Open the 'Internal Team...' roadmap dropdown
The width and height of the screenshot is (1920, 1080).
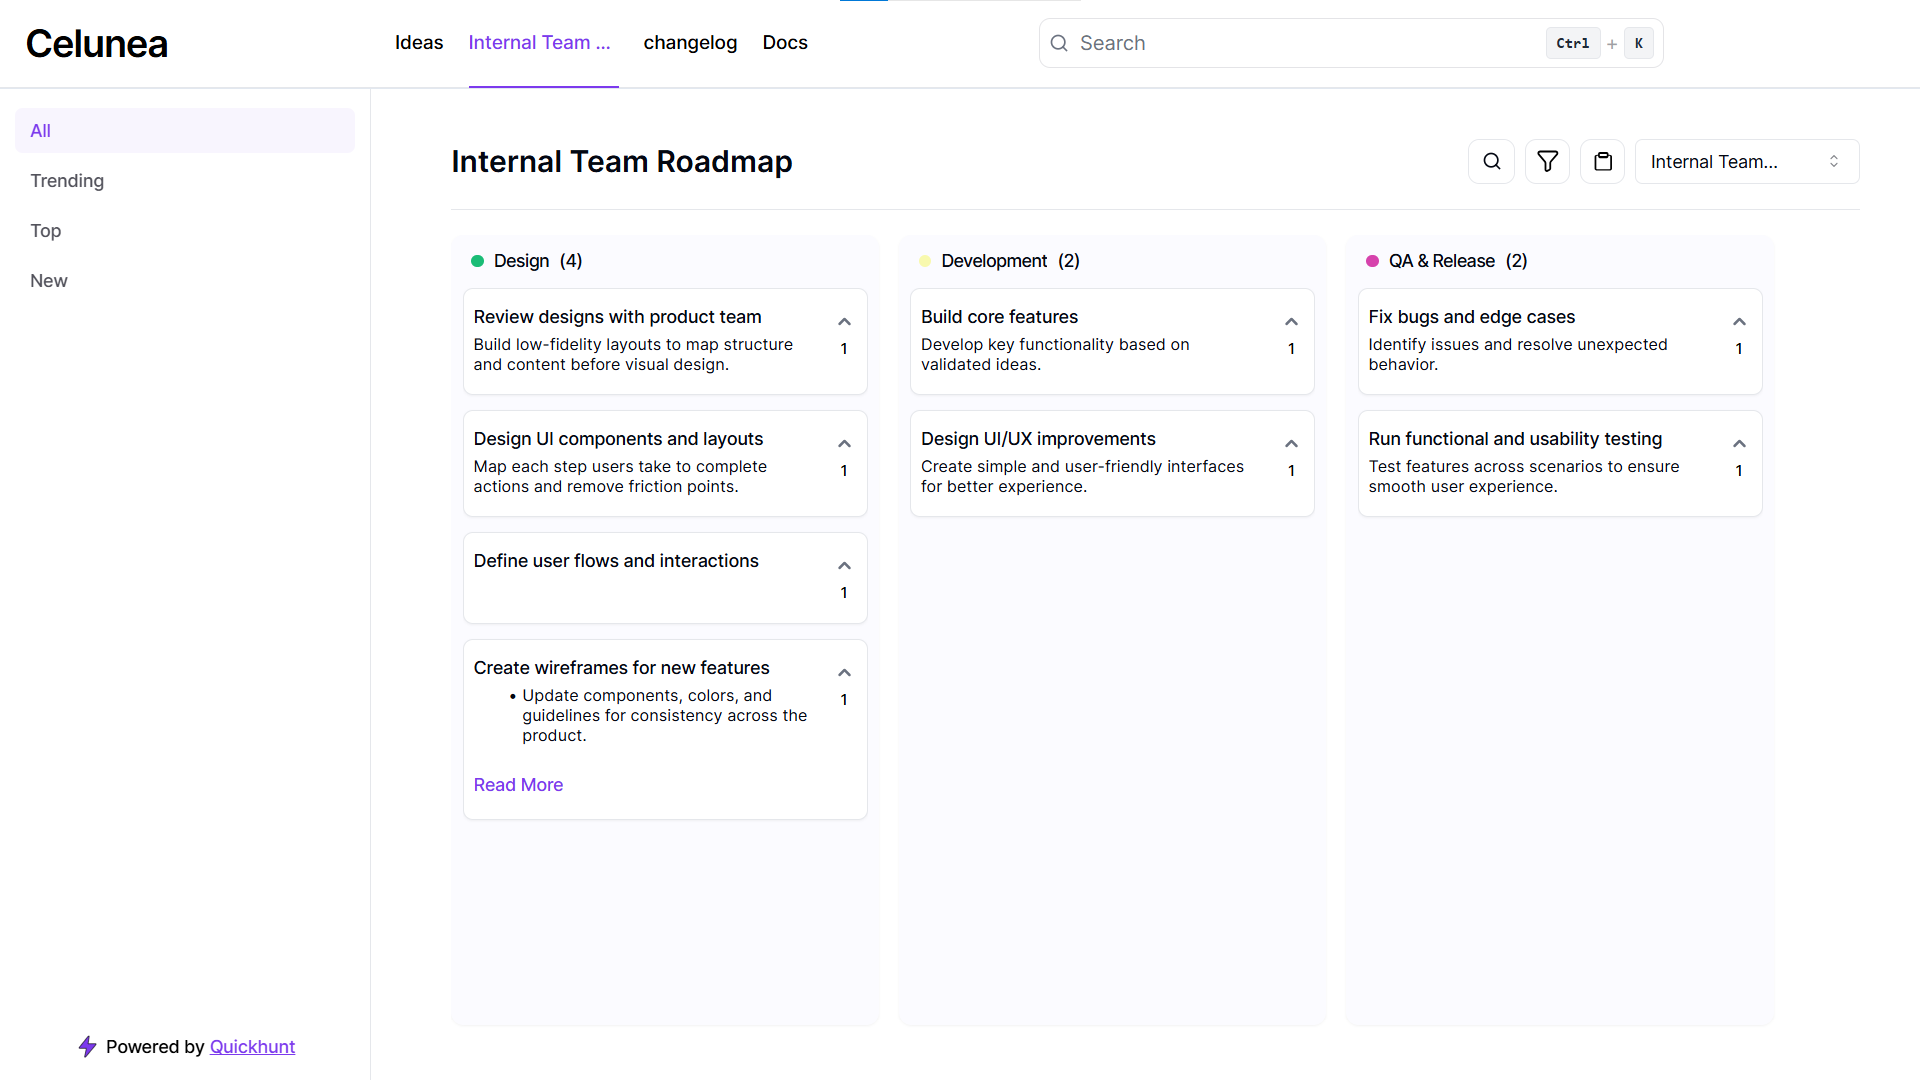(1746, 161)
